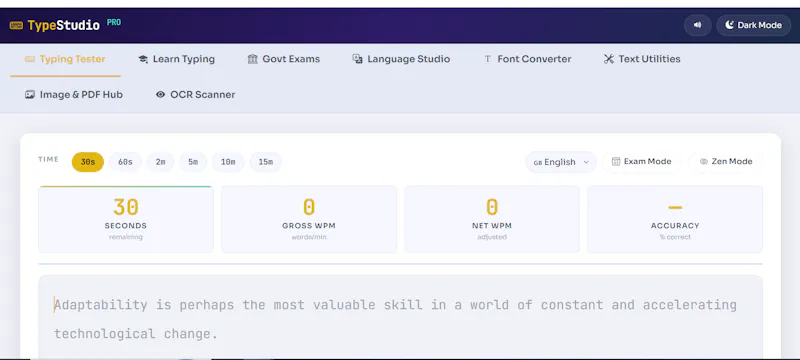Switch to the OCR Scanner tab
Screen dimensions: 800x360
(x=195, y=95)
